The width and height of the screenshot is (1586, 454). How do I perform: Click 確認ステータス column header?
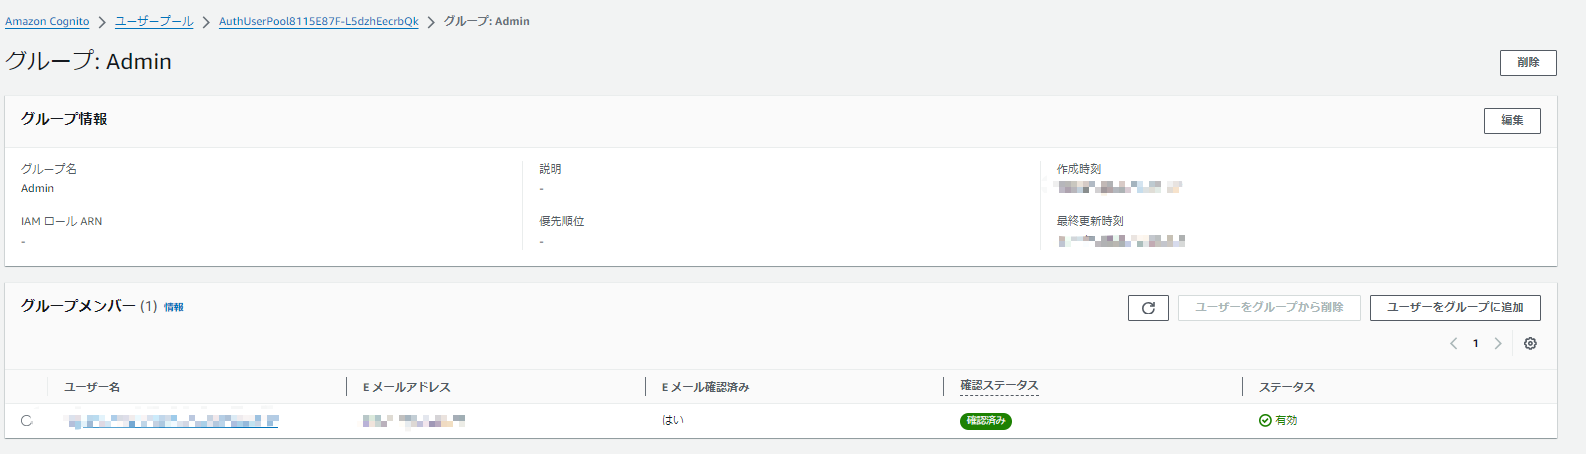click(999, 386)
